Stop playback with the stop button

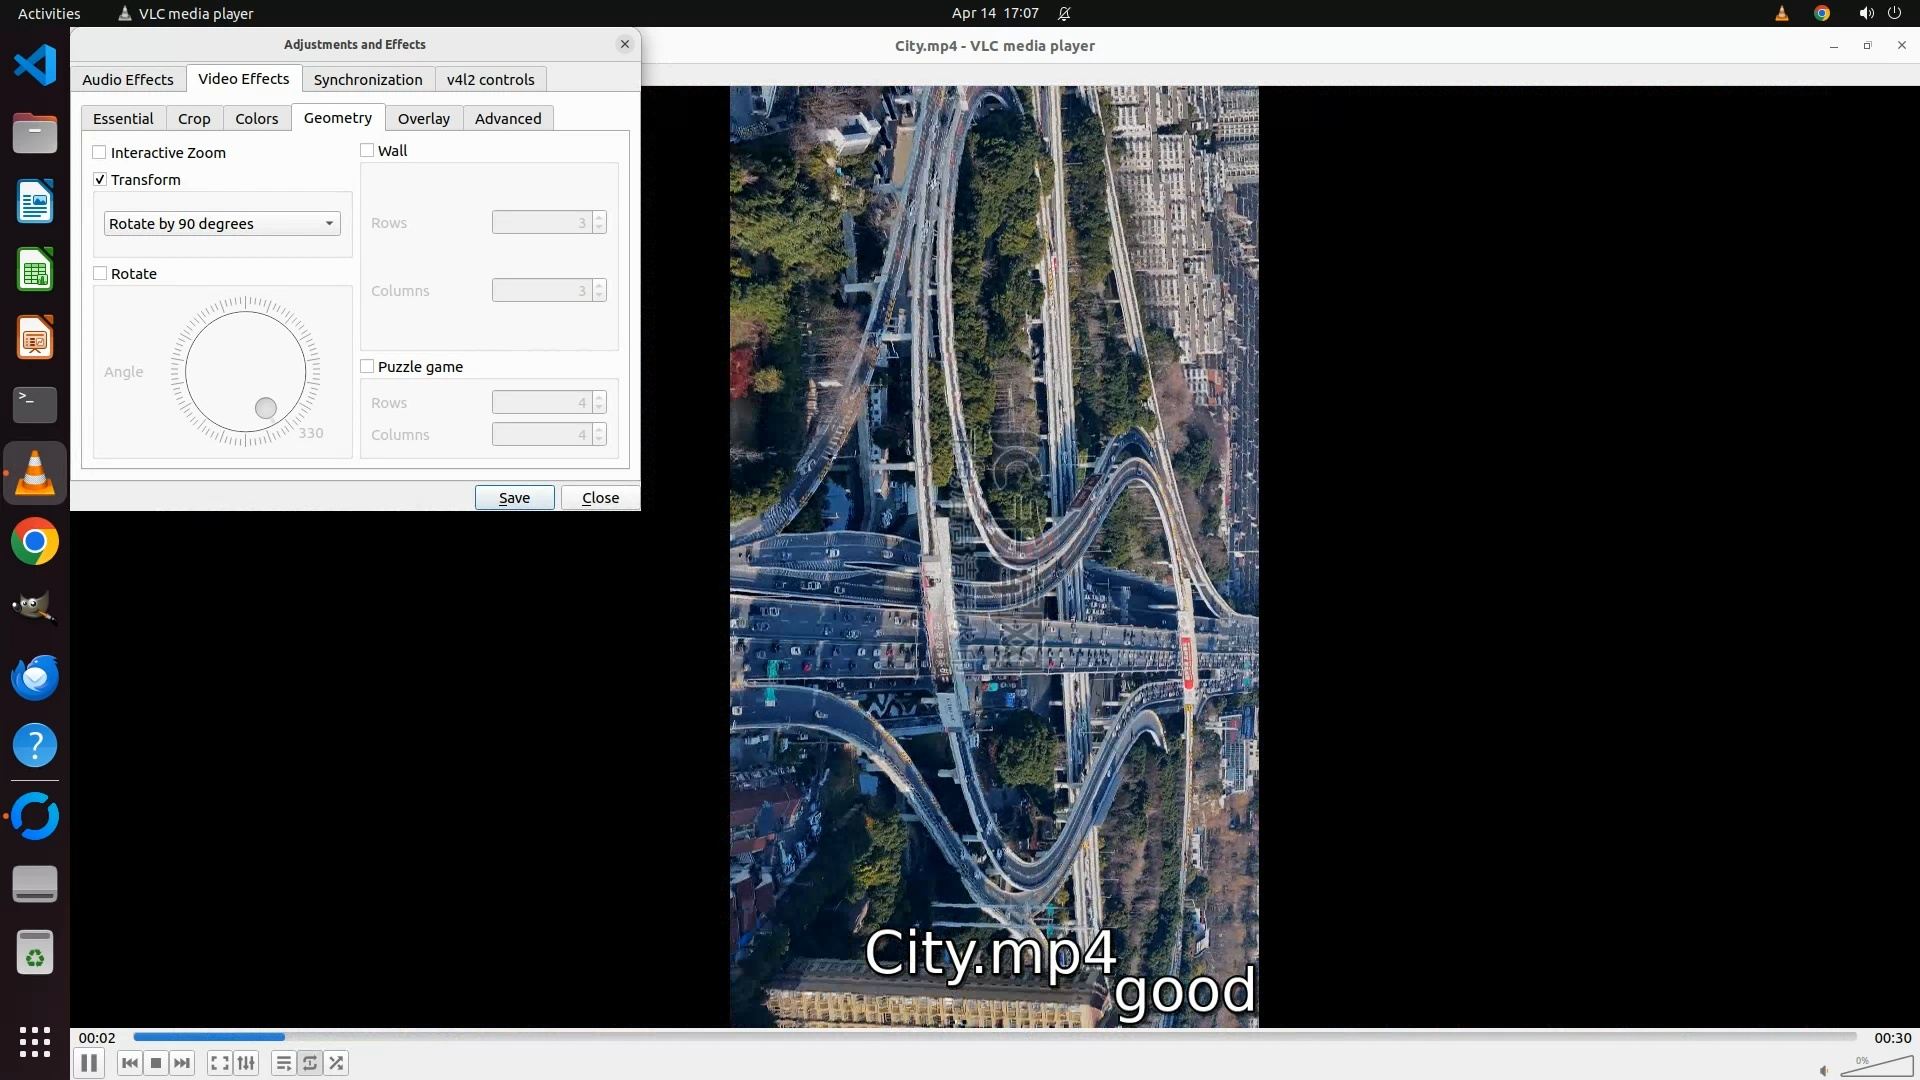(x=156, y=1063)
